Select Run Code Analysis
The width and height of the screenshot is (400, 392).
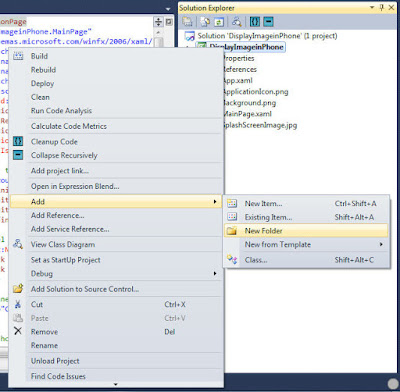116,111
